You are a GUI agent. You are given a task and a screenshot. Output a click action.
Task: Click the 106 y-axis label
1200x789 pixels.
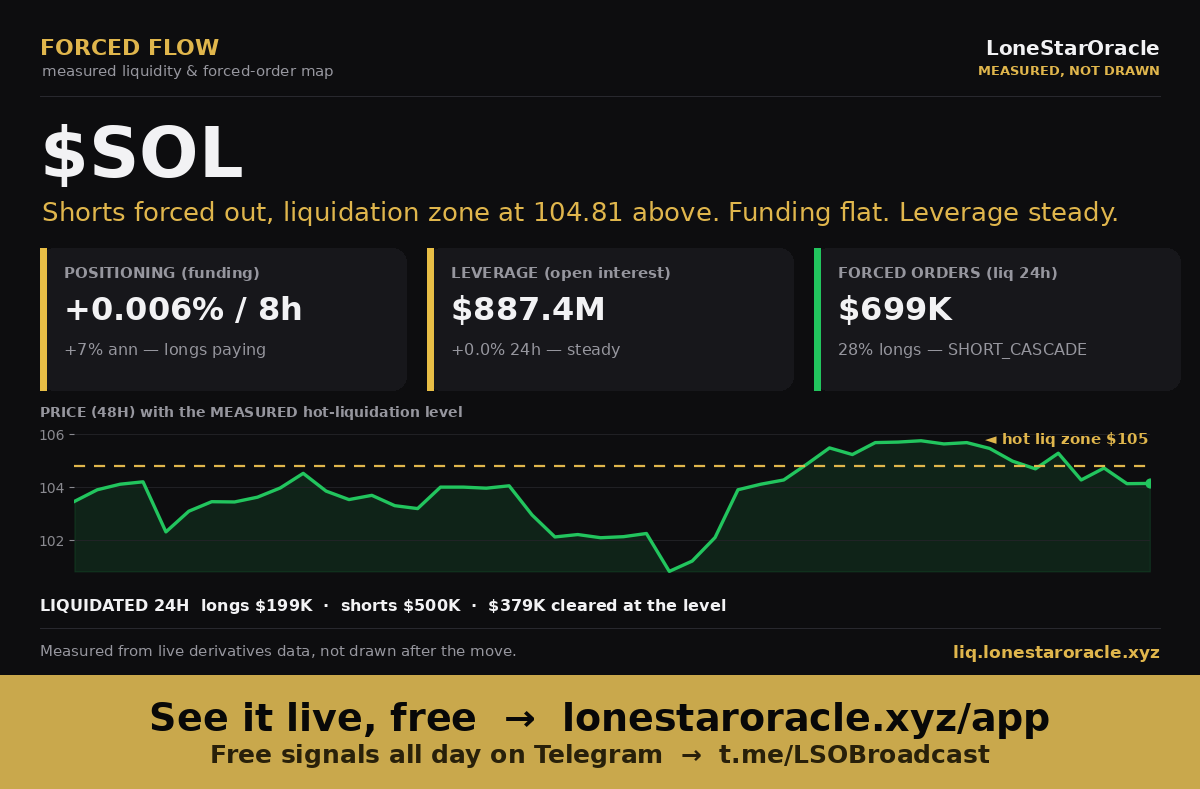click(52, 435)
